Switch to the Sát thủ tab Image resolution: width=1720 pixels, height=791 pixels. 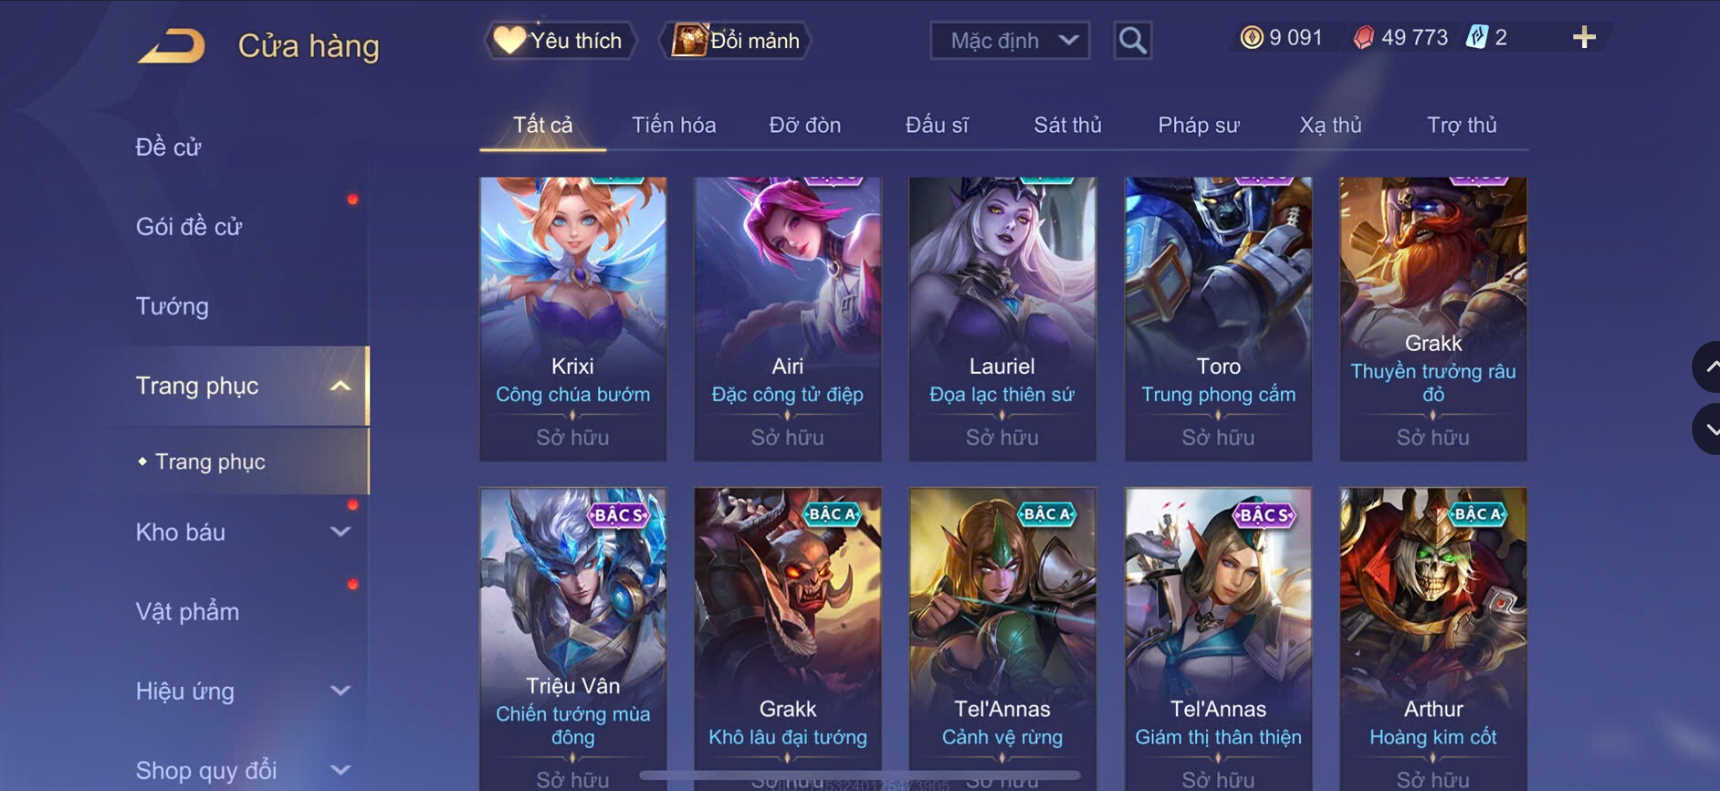coord(1067,125)
